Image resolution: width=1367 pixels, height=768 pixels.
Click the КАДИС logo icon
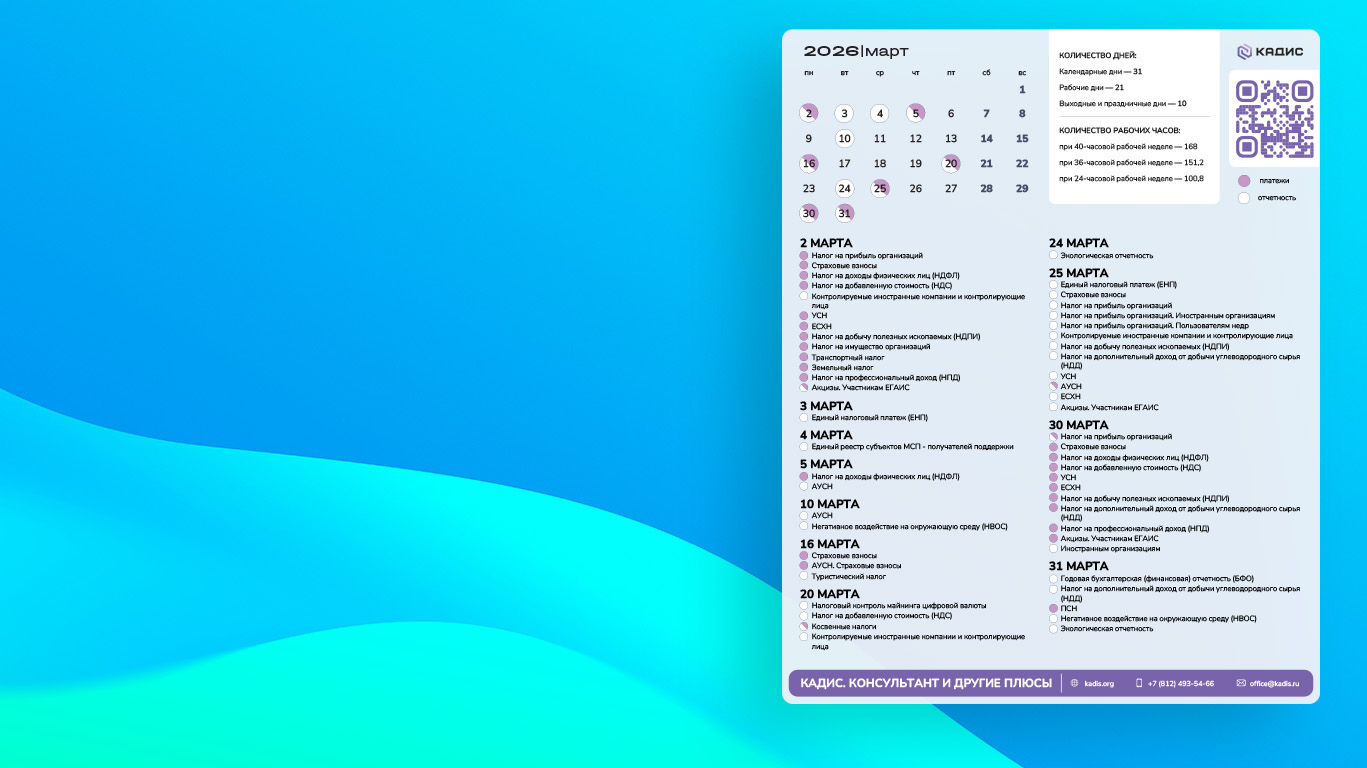(1244, 53)
